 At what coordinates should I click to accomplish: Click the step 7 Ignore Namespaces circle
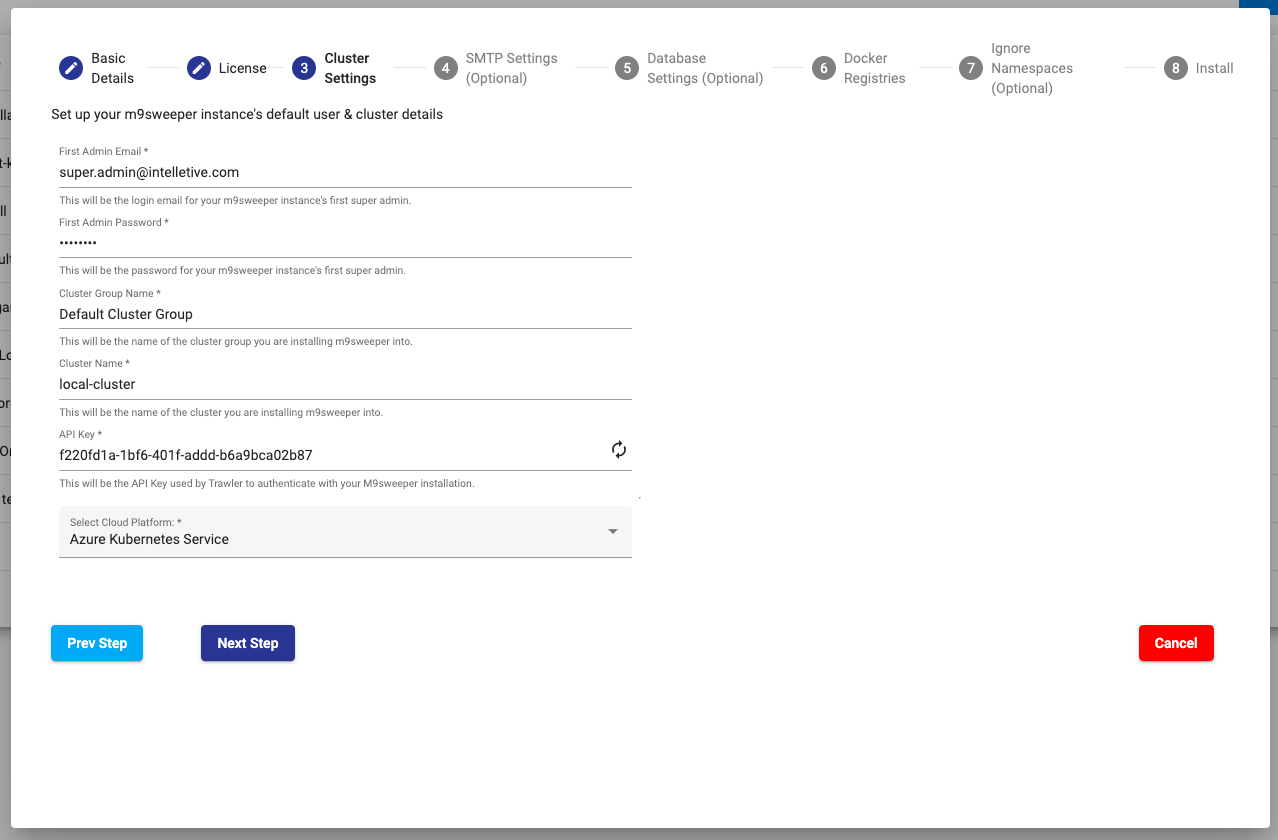coord(971,68)
